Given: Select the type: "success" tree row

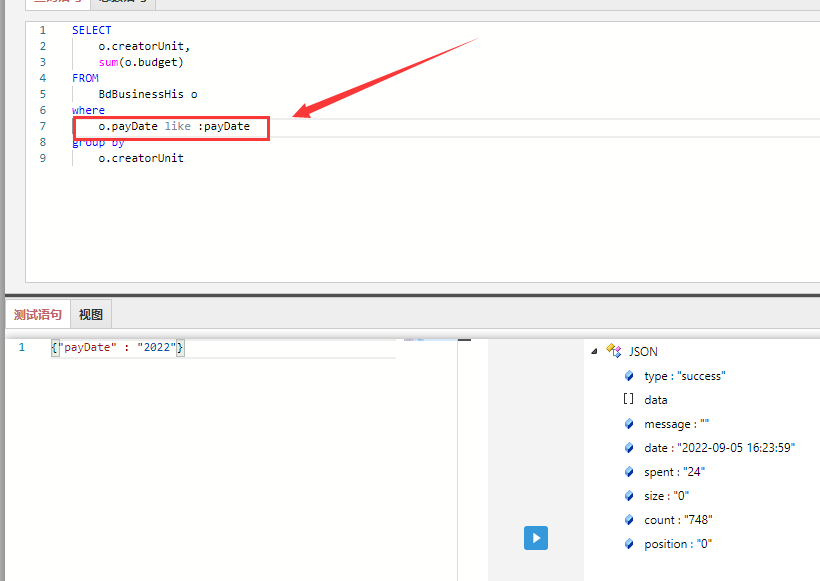Looking at the screenshot, I should [x=685, y=376].
